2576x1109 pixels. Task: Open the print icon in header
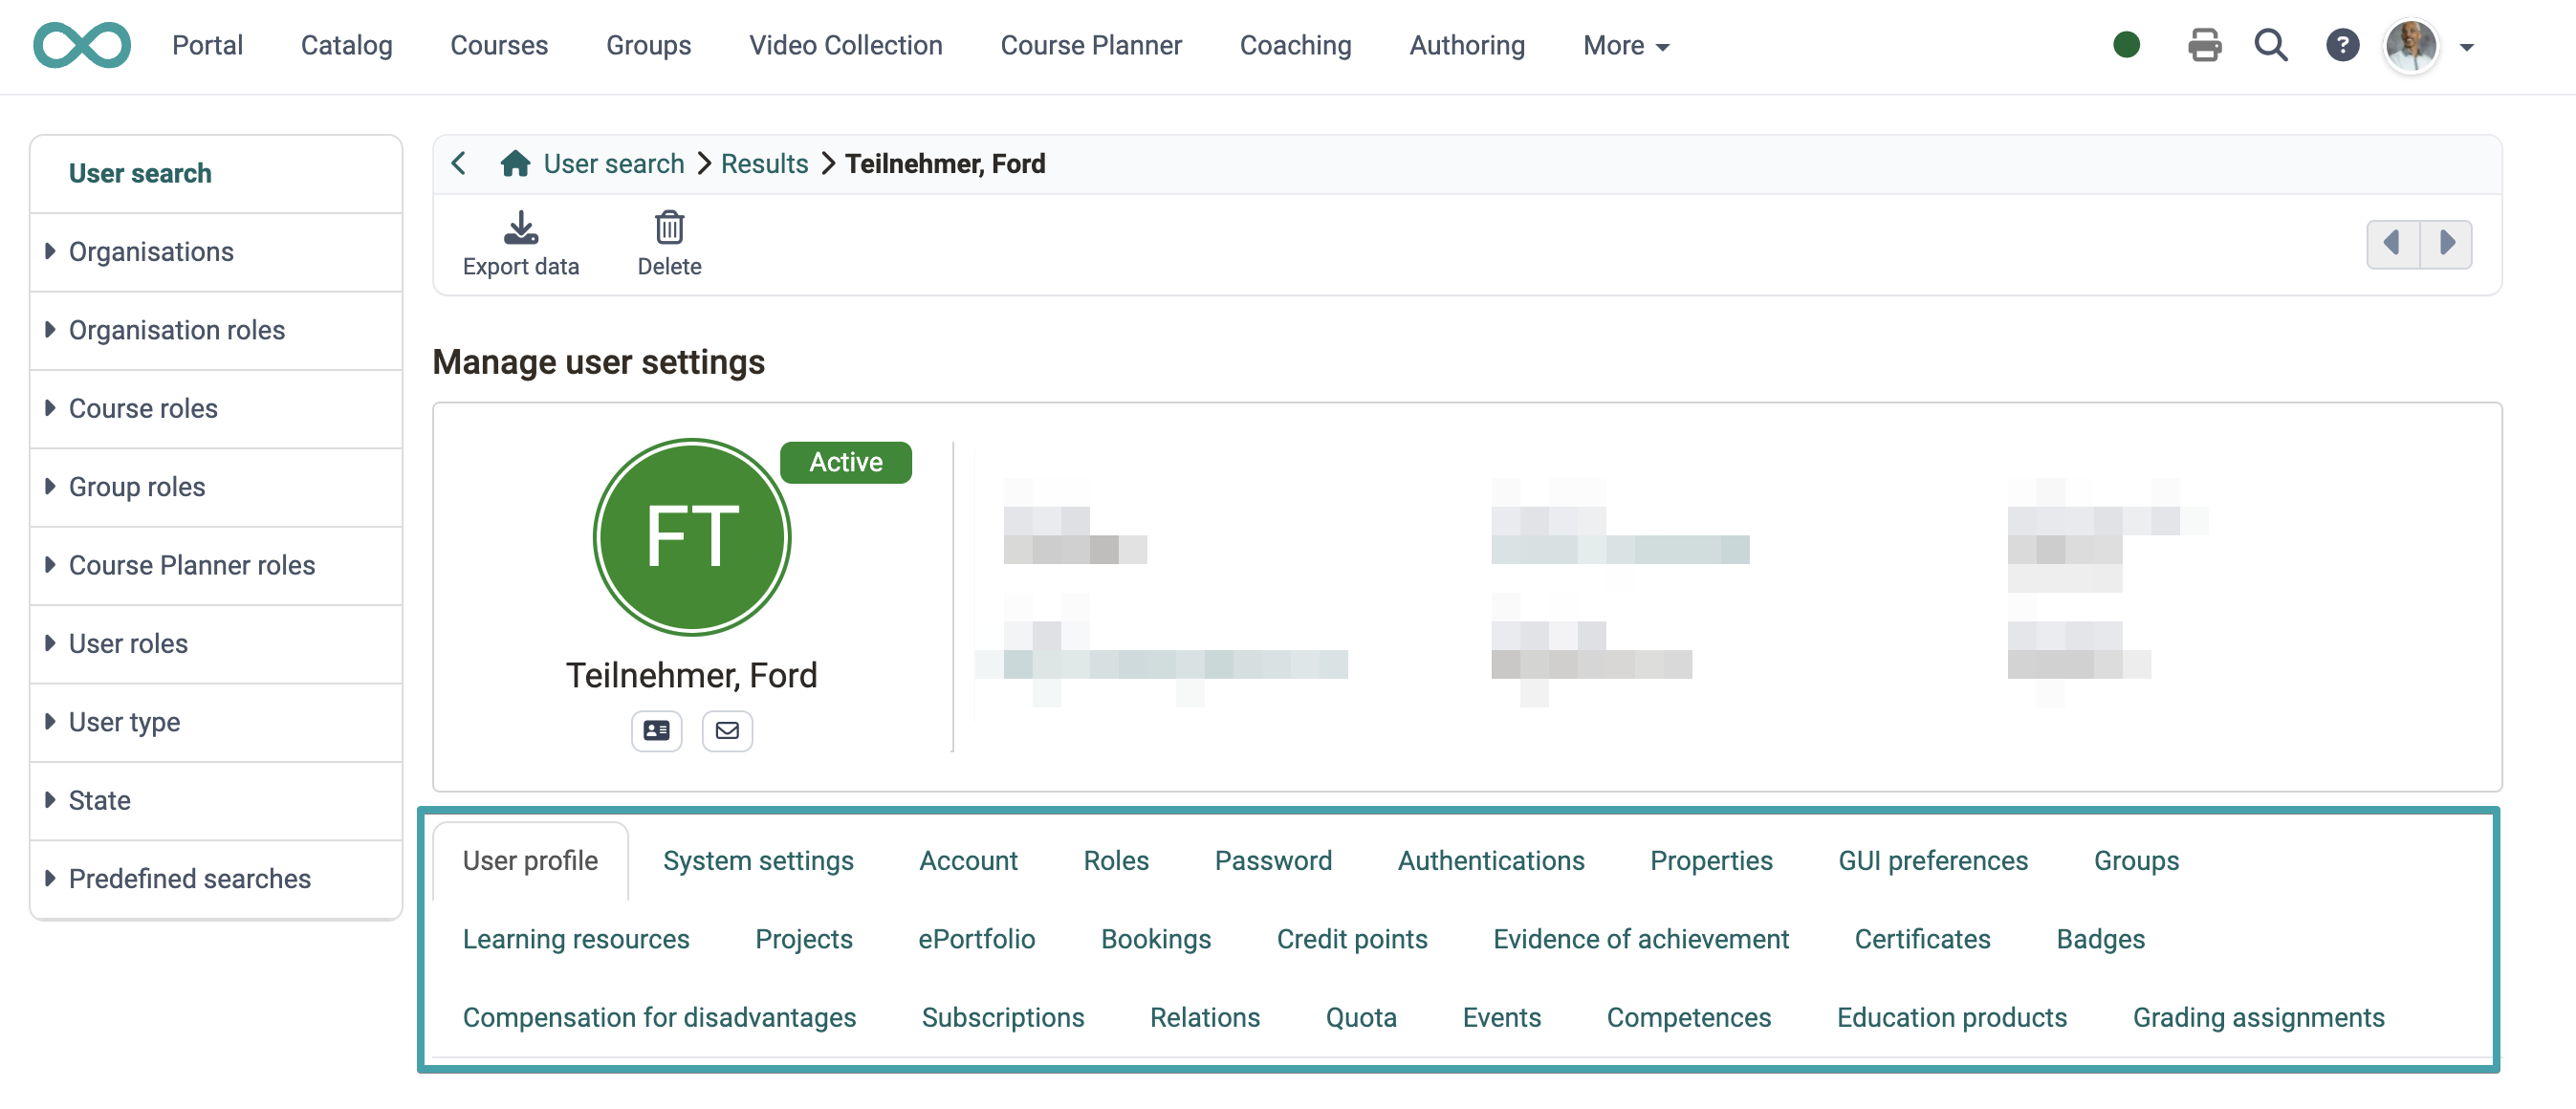(x=2204, y=45)
